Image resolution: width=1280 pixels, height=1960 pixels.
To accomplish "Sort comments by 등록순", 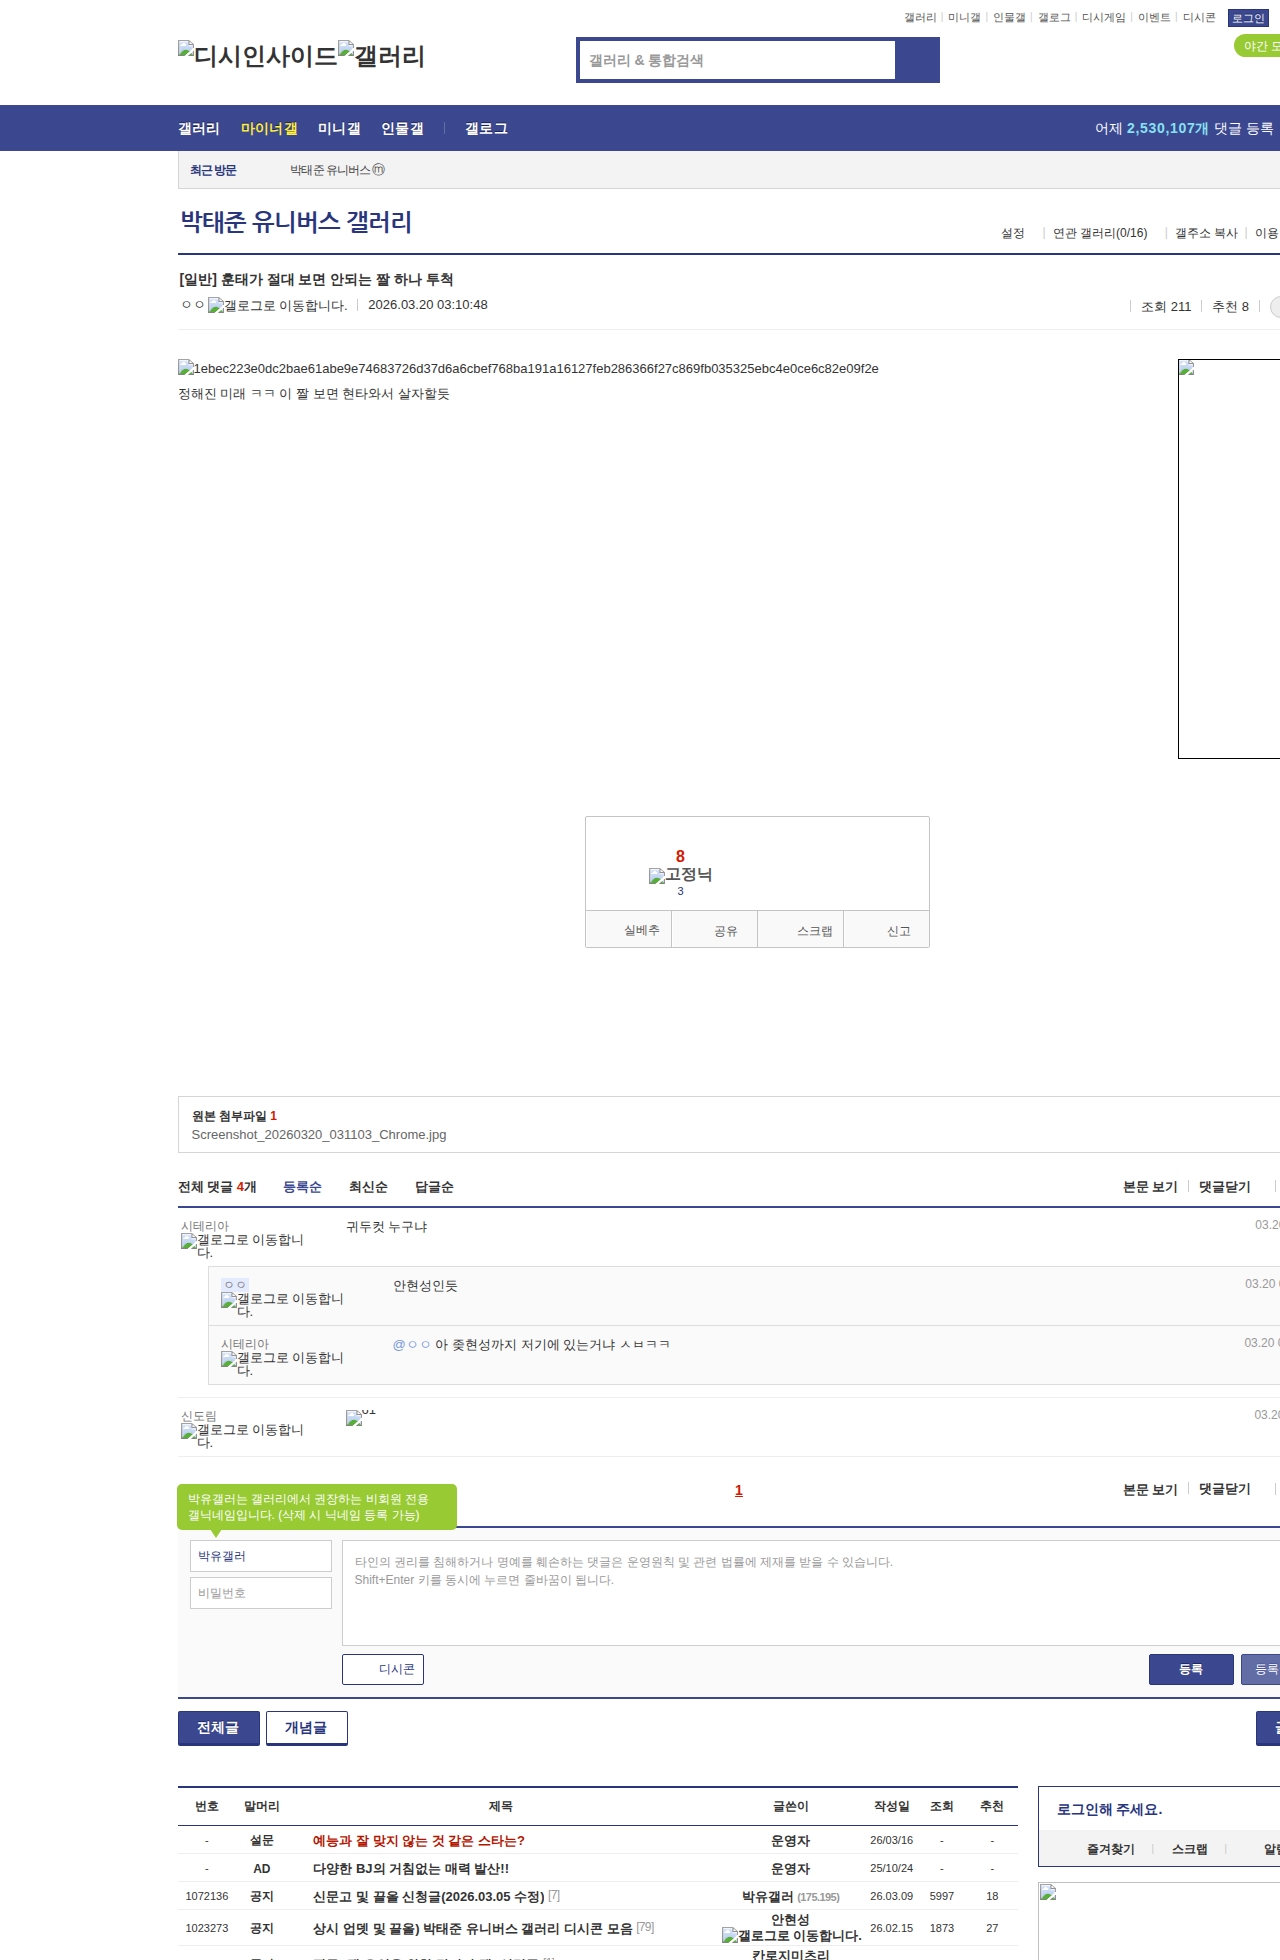I will 302,1187.
